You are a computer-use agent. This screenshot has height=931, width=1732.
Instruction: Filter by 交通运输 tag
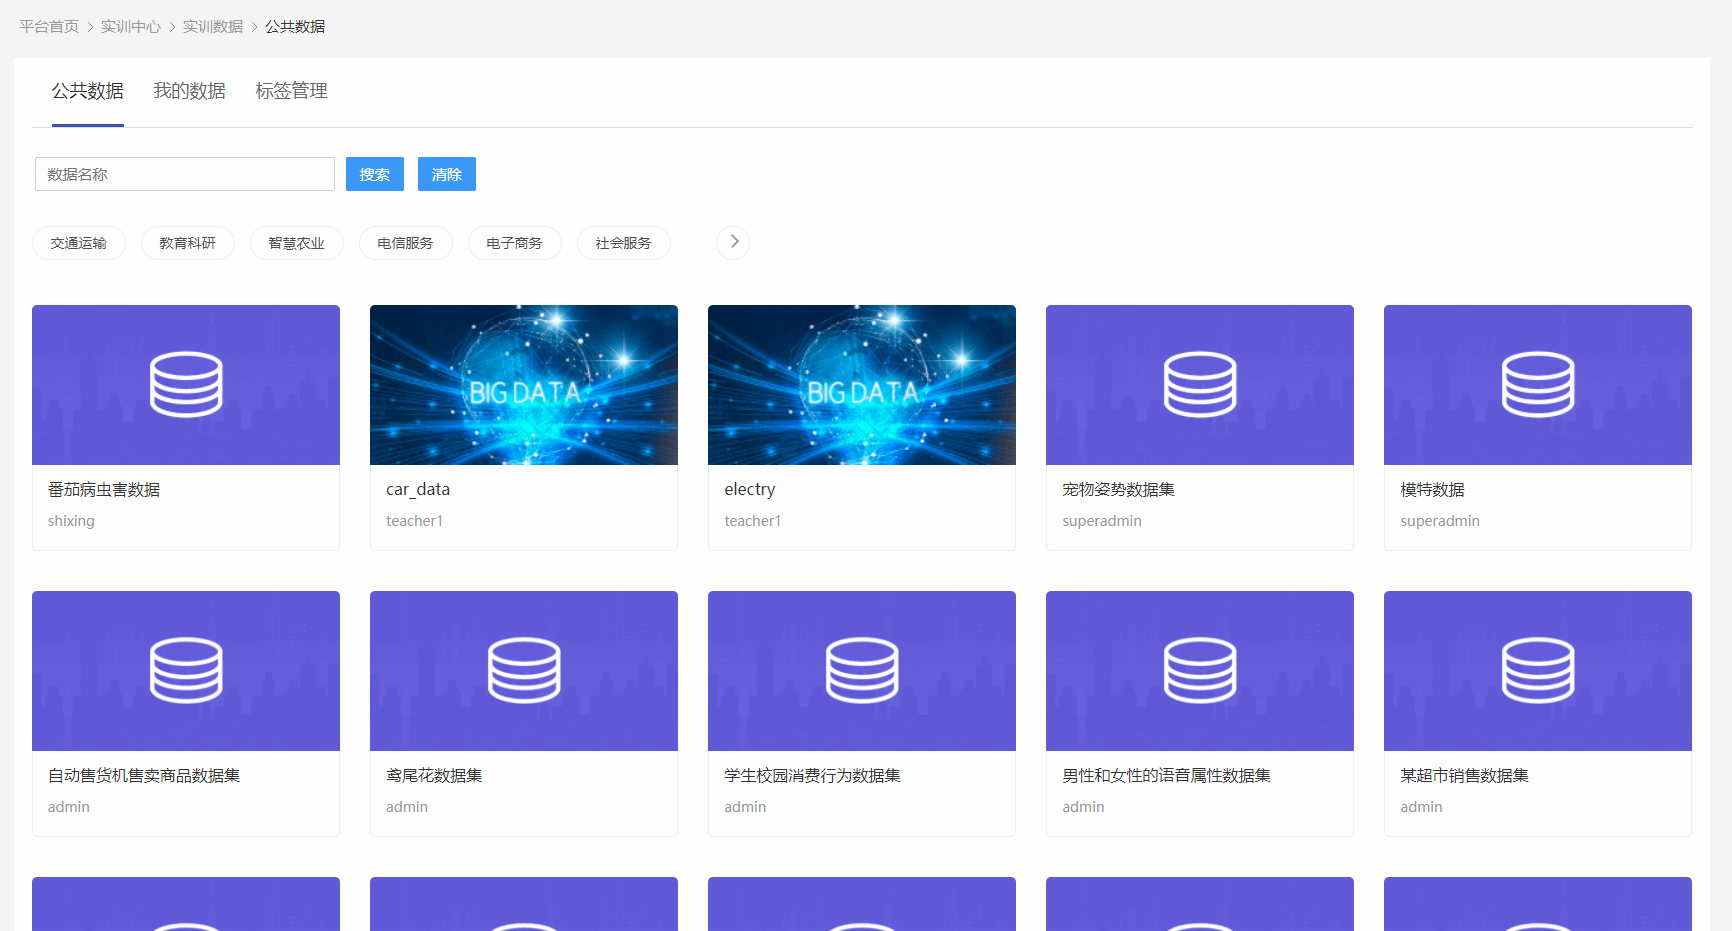pyautogui.click(x=79, y=243)
